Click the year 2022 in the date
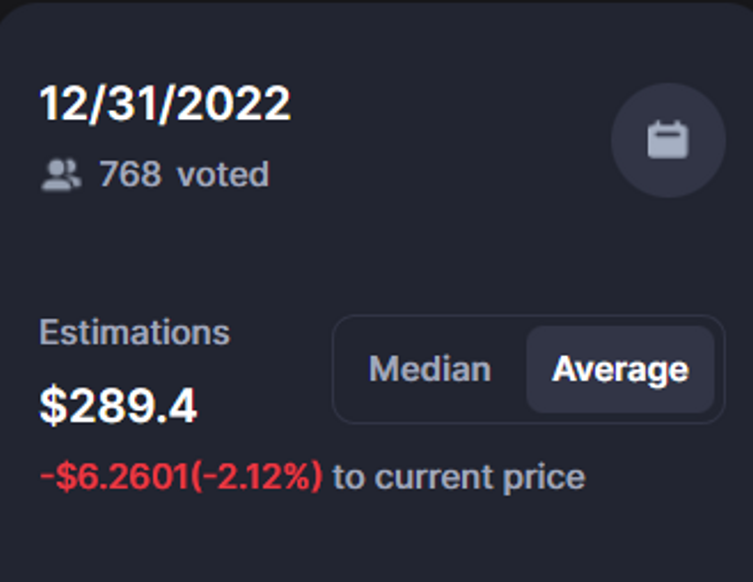Viewport: 753px width, 582px height. 233,103
